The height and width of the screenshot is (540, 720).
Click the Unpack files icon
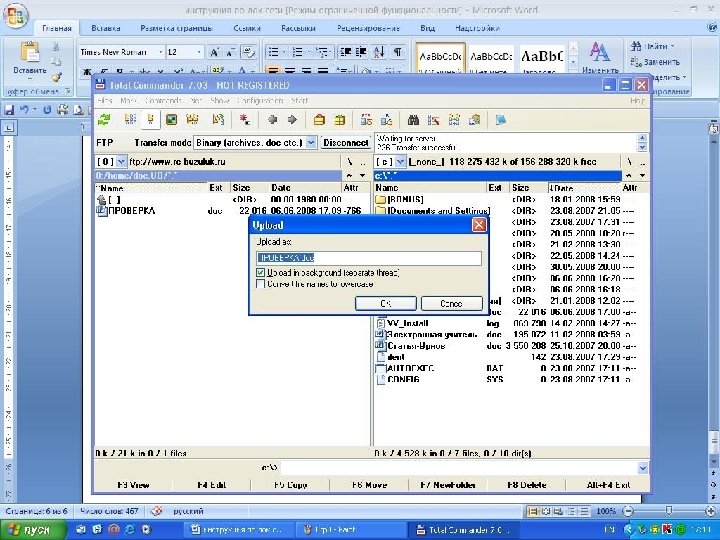pyautogui.click(x=340, y=120)
